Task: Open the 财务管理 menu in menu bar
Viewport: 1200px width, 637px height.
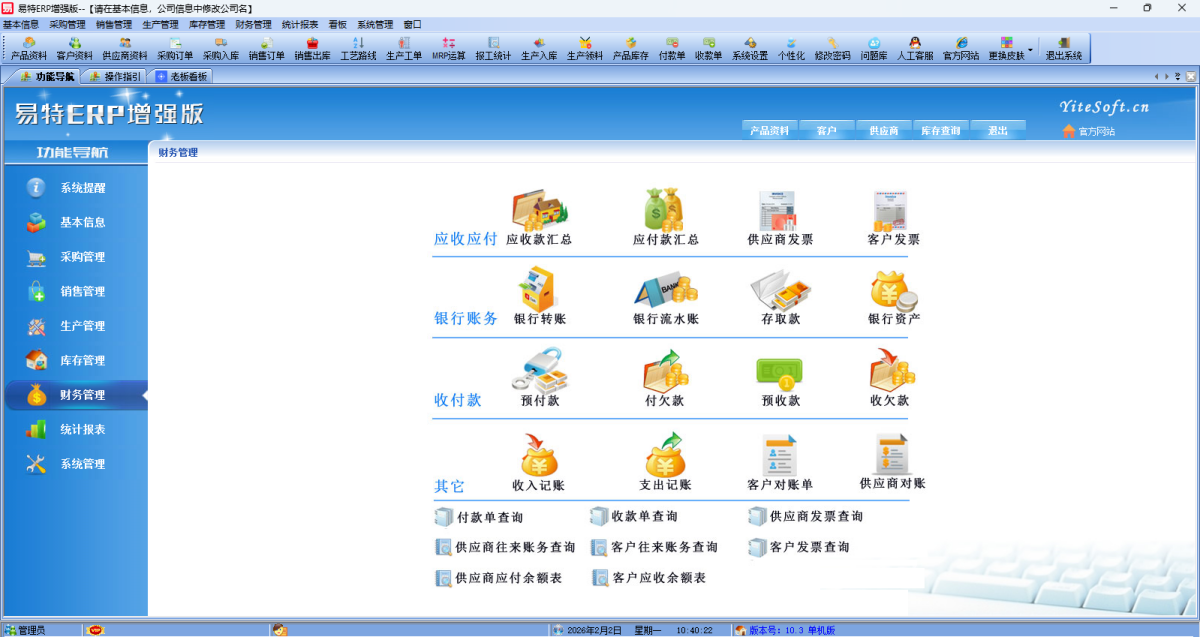Action: pos(253,24)
